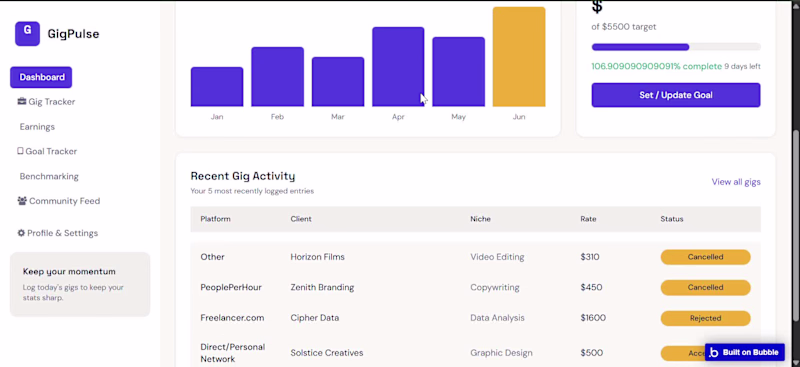Select the Horizon Films client cell
This screenshot has width=800, height=367.
pos(317,257)
